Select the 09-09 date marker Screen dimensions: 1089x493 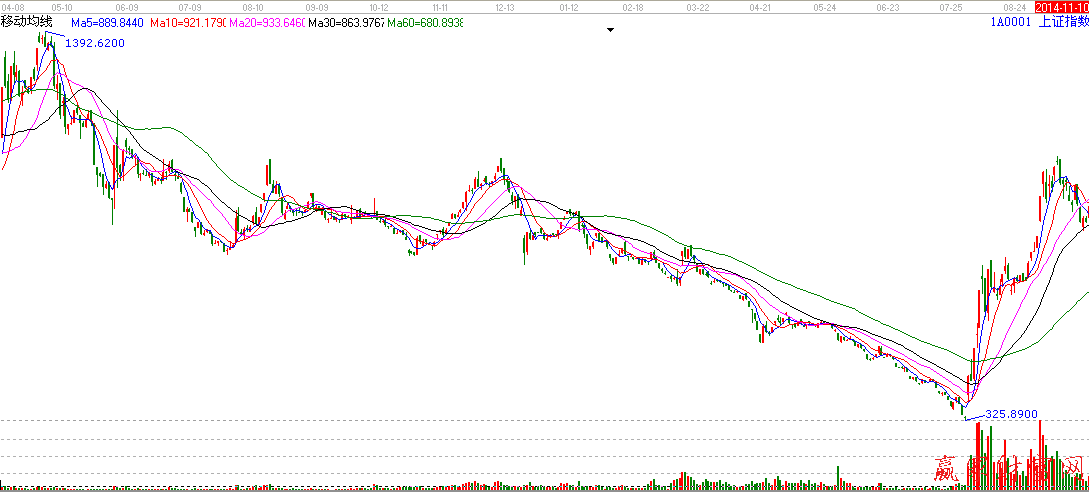[316, 6]
